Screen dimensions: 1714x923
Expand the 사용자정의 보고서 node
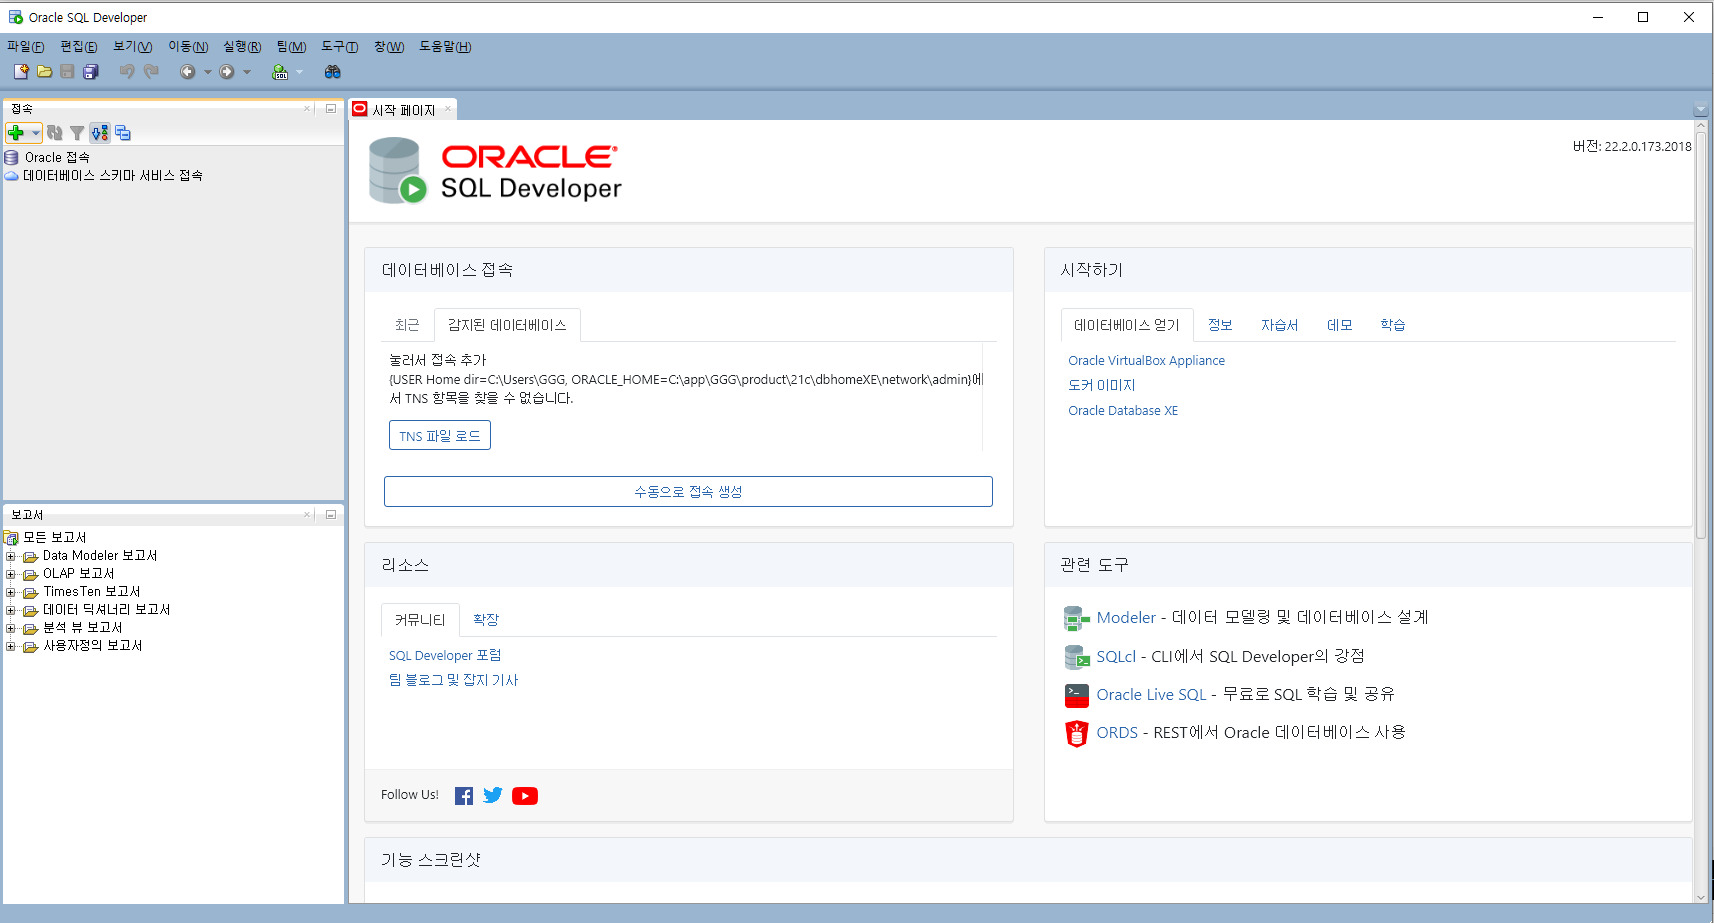pyautogui.click(x=11, y=646)
